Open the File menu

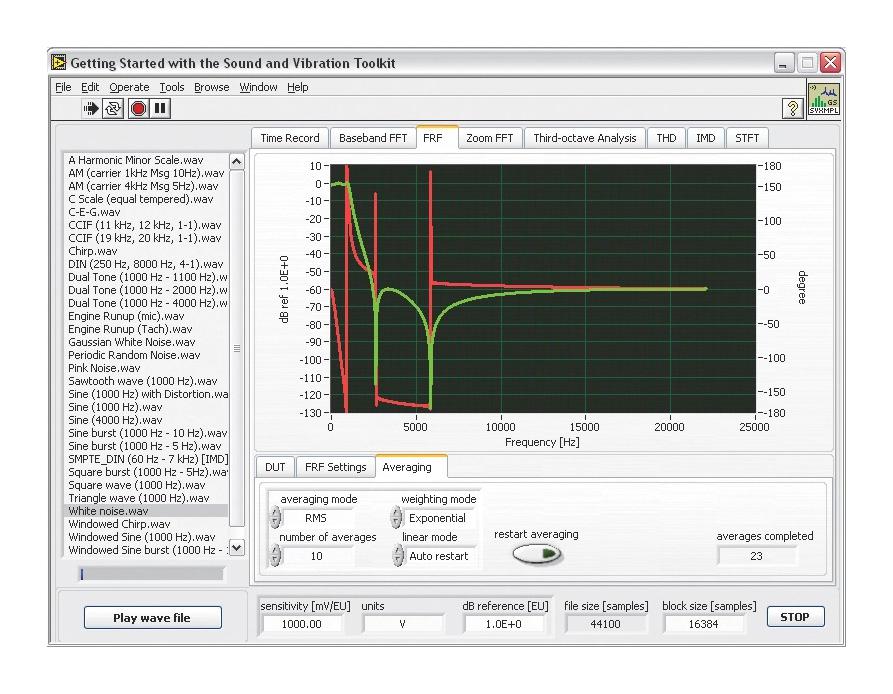[x=63, y=87]
